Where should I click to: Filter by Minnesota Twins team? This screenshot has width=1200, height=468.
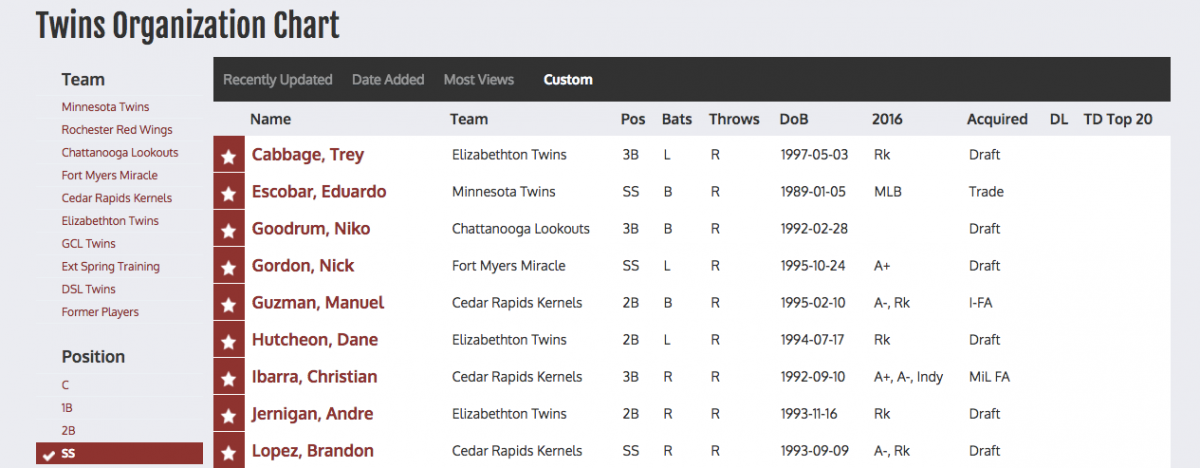[105, 107]
